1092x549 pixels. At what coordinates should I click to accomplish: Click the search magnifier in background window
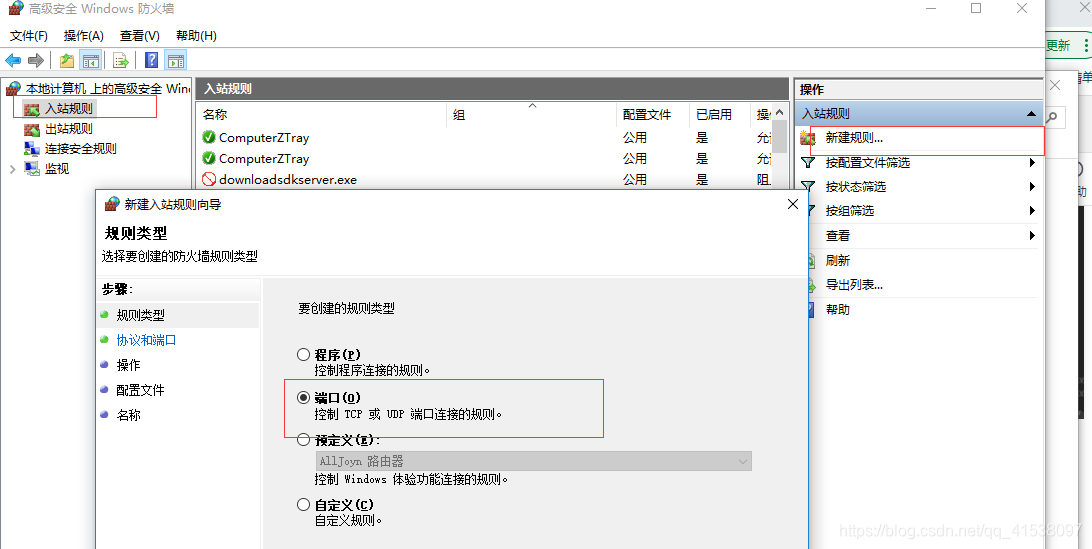(1052, 117)
